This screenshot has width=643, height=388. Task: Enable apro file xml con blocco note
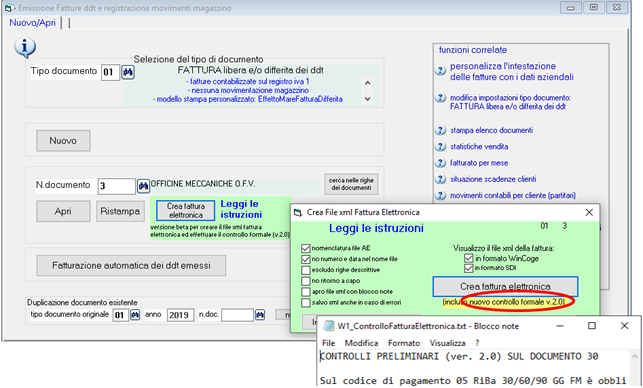click(305, 292)
